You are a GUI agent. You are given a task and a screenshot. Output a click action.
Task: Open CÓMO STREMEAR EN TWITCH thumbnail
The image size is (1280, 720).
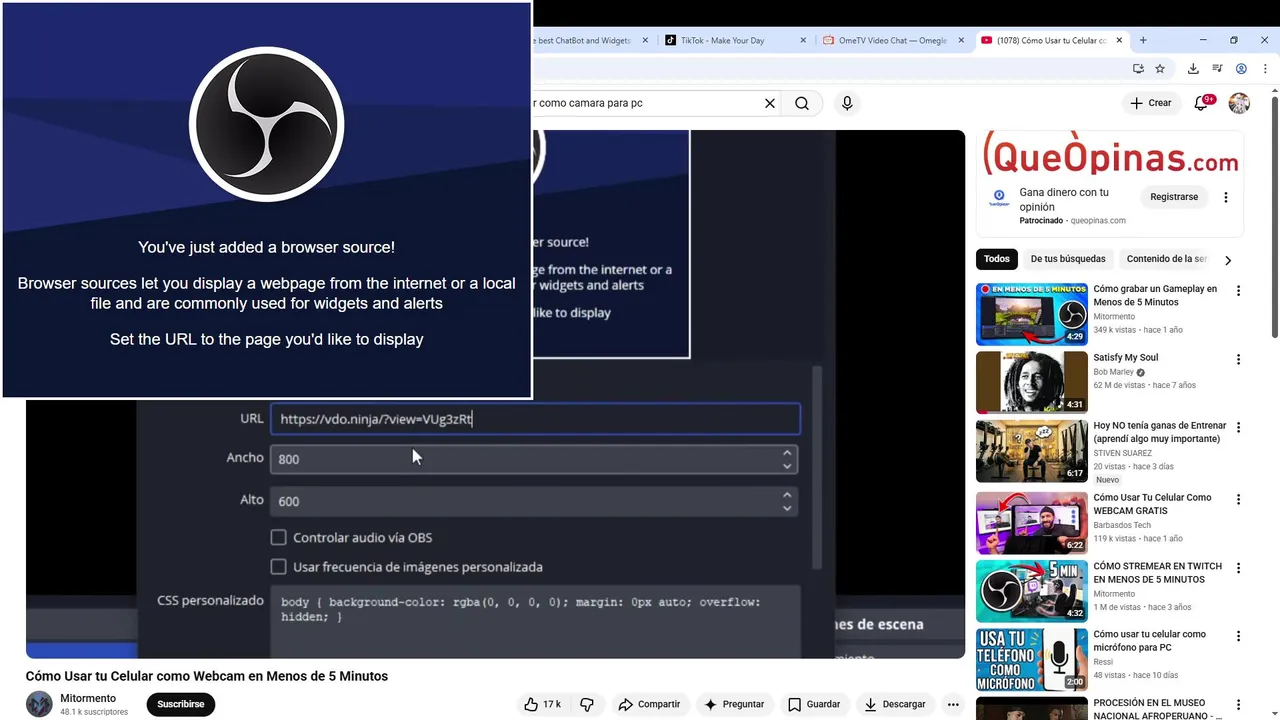click(x=1032, y=591)
